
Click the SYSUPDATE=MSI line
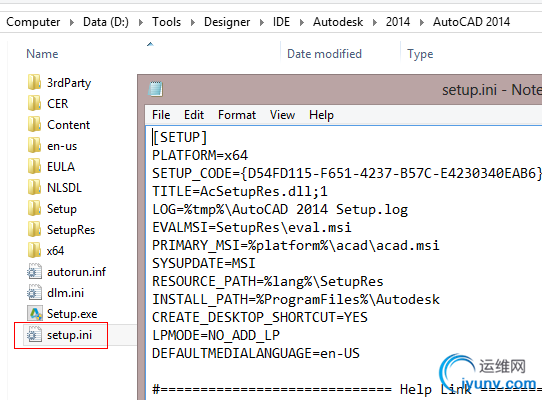pyautogui.click(x=204, y=263)
